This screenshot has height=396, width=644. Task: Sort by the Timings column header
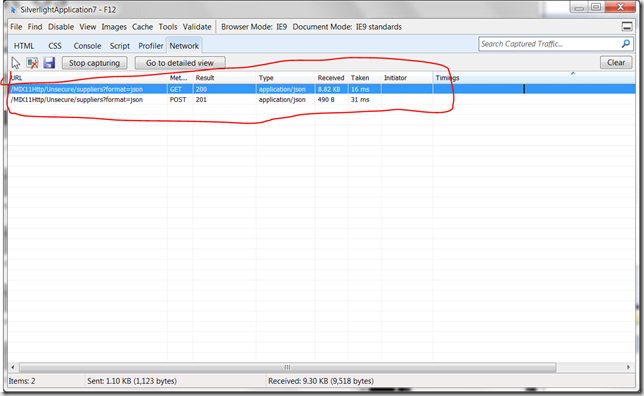(534, 78)
